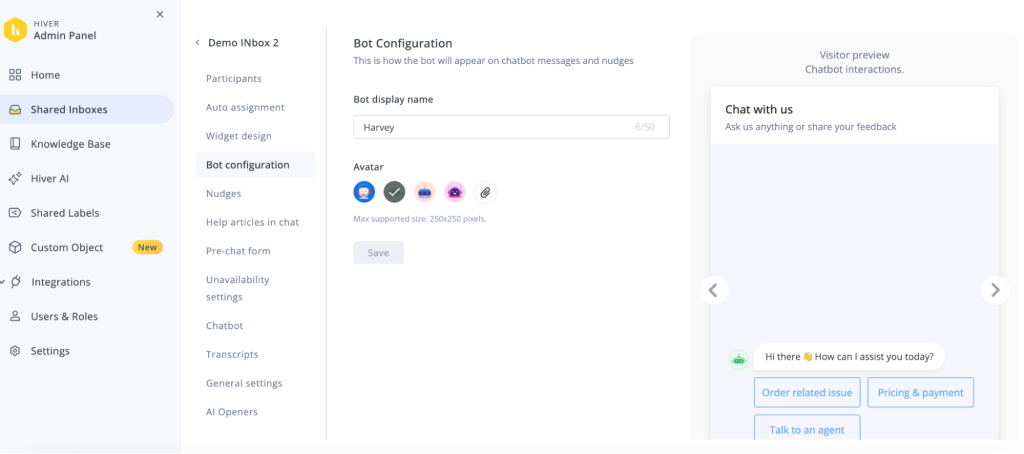Open Hiver AI from the sidebar
Image resolution: width=1024 pixels, height=454 pixels.
pyautogui.click(x=50, y=178)
